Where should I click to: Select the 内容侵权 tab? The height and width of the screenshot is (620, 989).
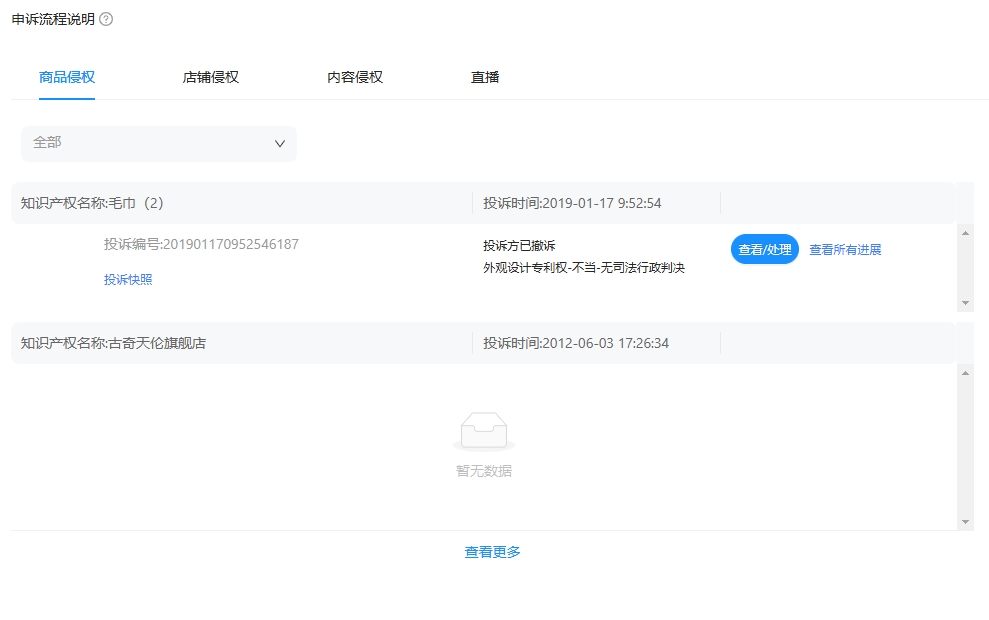click(355, 77)
